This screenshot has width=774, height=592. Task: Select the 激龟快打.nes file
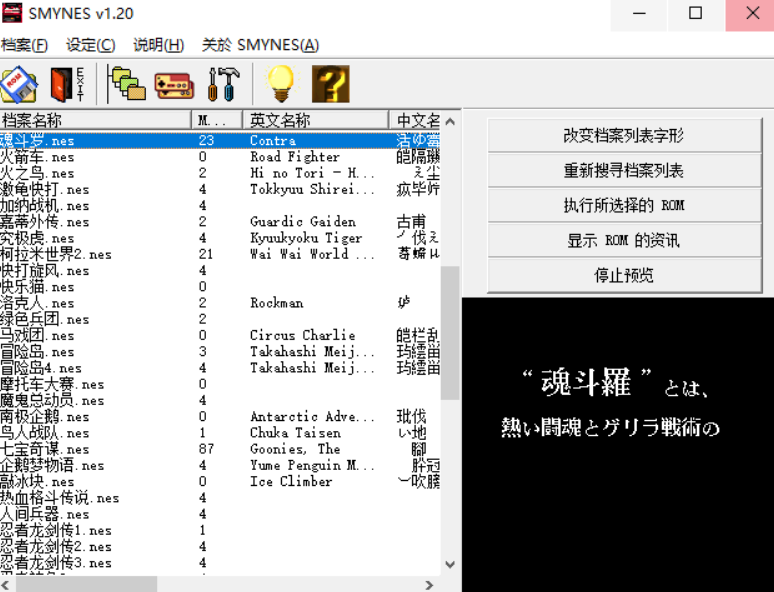point(45,189)
